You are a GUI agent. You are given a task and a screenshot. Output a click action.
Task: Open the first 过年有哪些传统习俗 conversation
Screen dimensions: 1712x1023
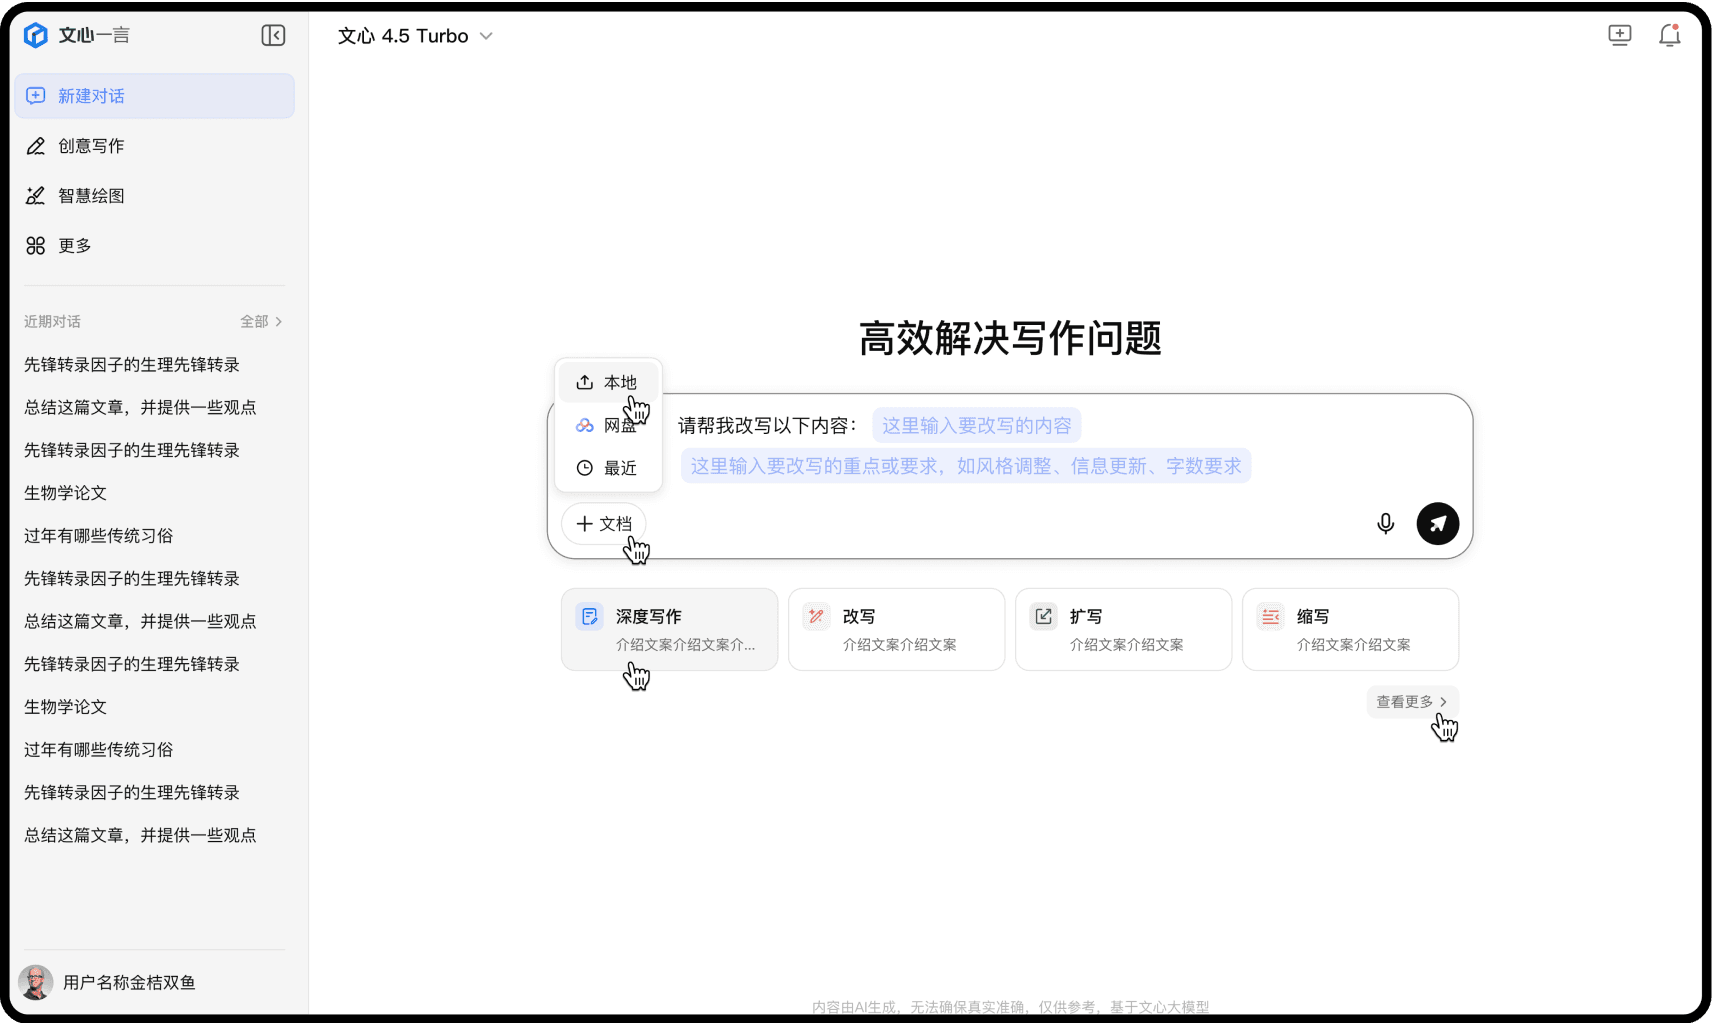coord(98,536)
